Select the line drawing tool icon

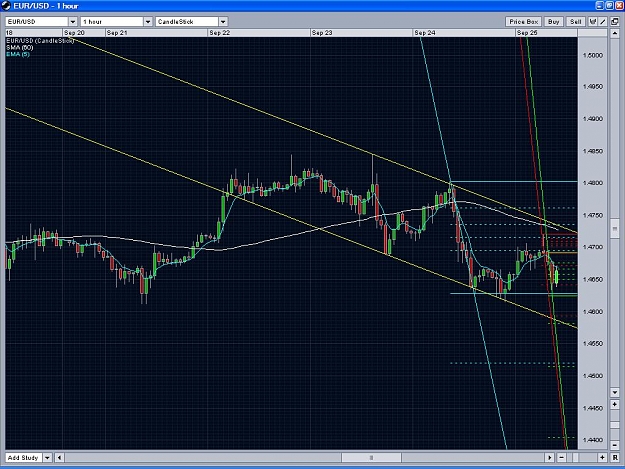point(603,22)
